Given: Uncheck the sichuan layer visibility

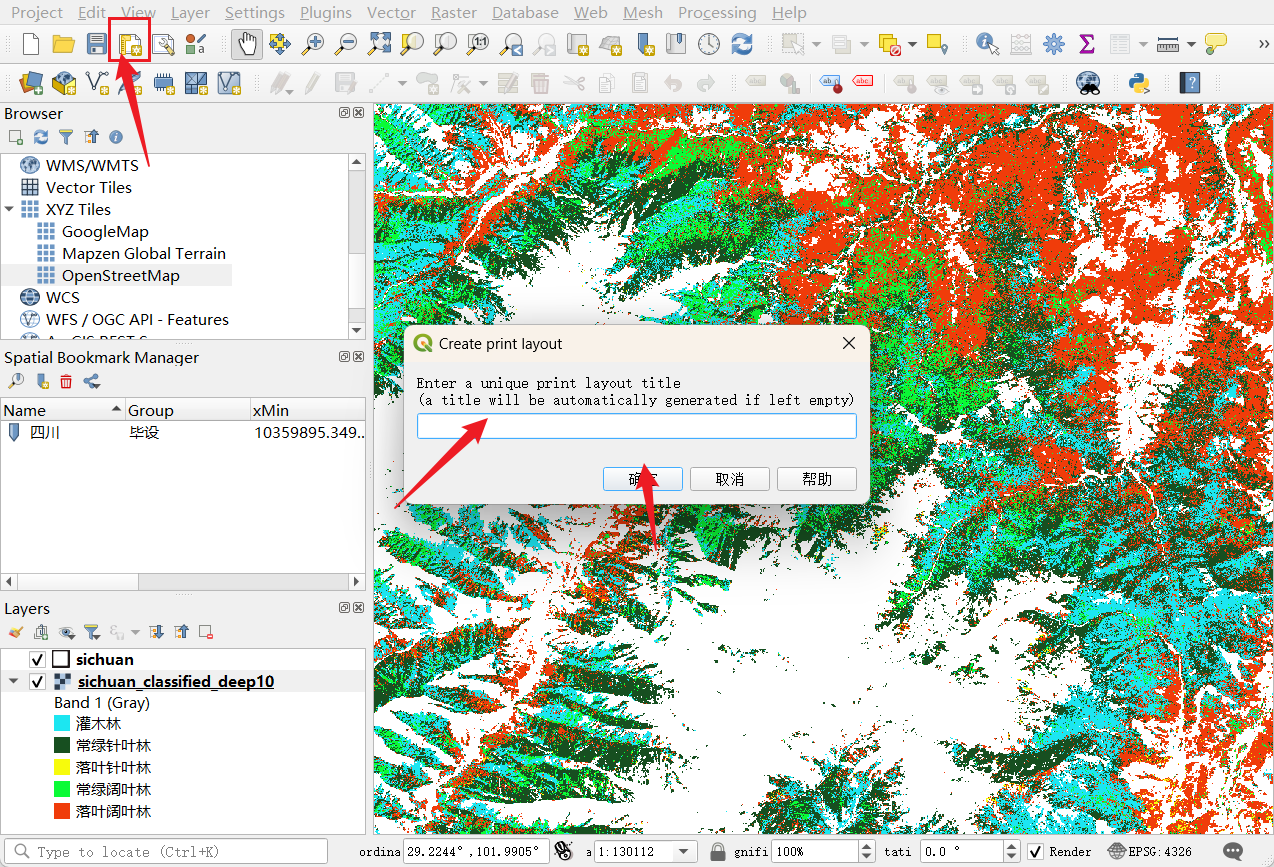Looking at the screenshot, I should tap(37, 660).
